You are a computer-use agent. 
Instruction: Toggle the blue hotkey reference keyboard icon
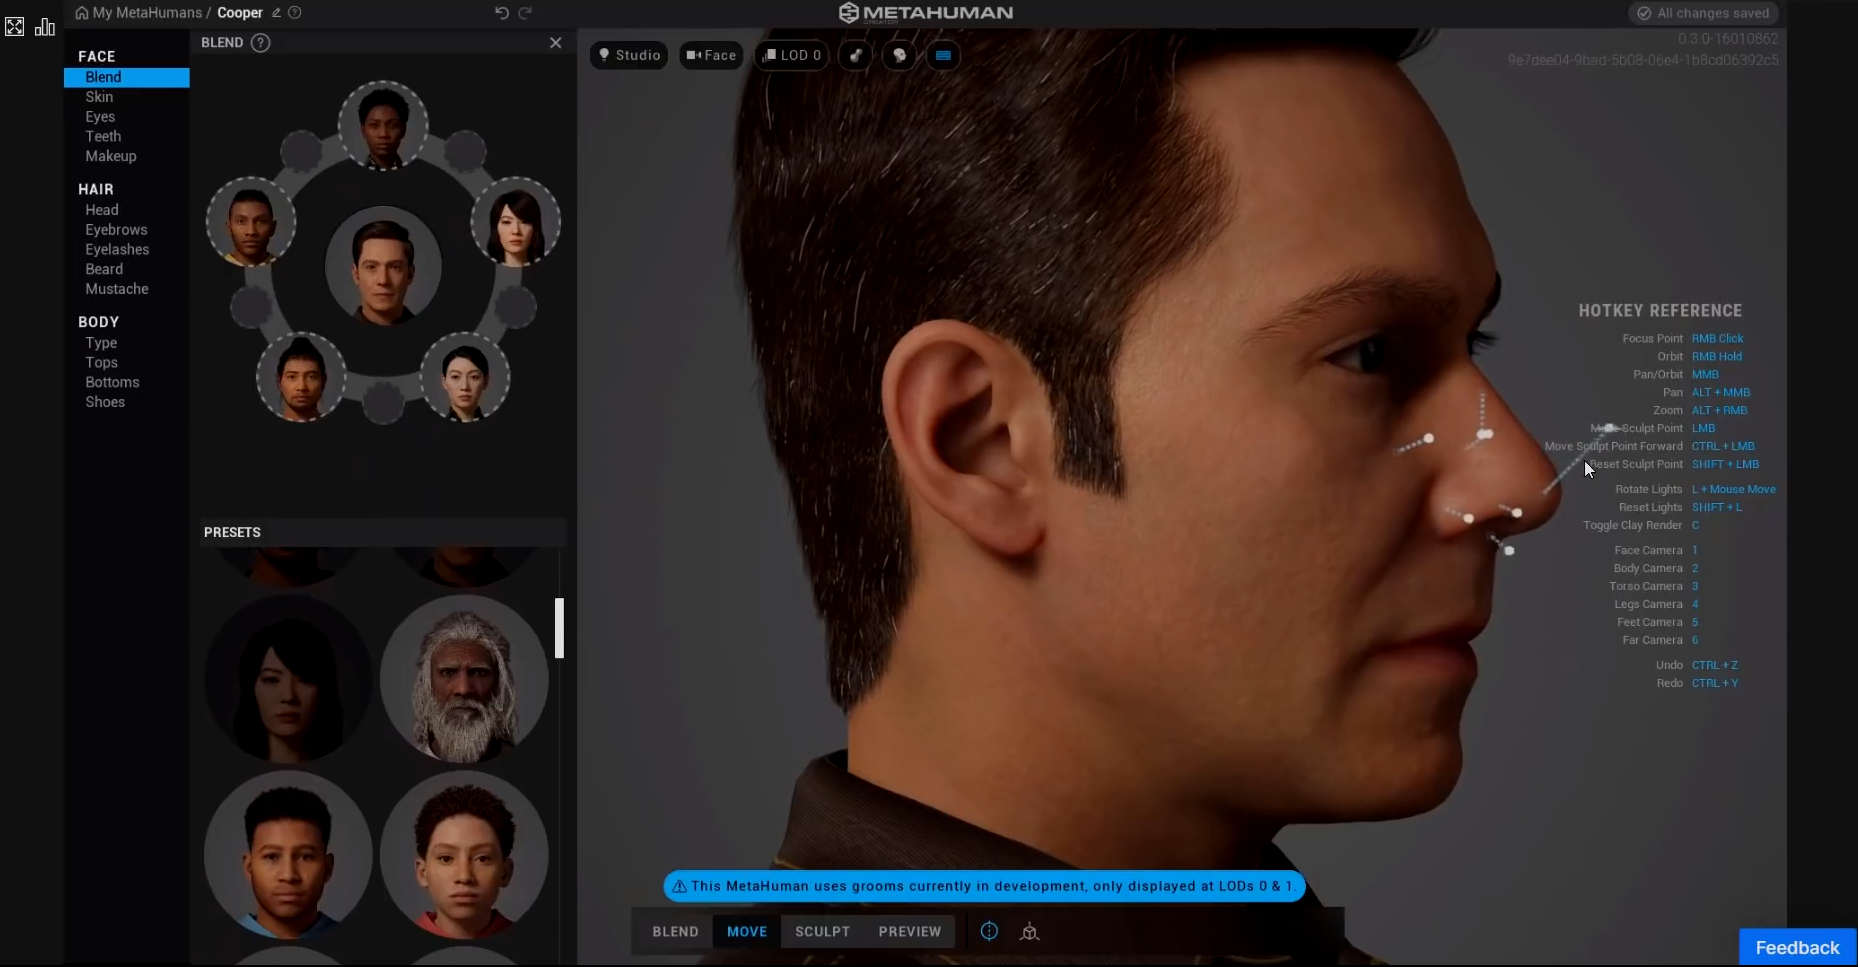[x=943, y=55]
